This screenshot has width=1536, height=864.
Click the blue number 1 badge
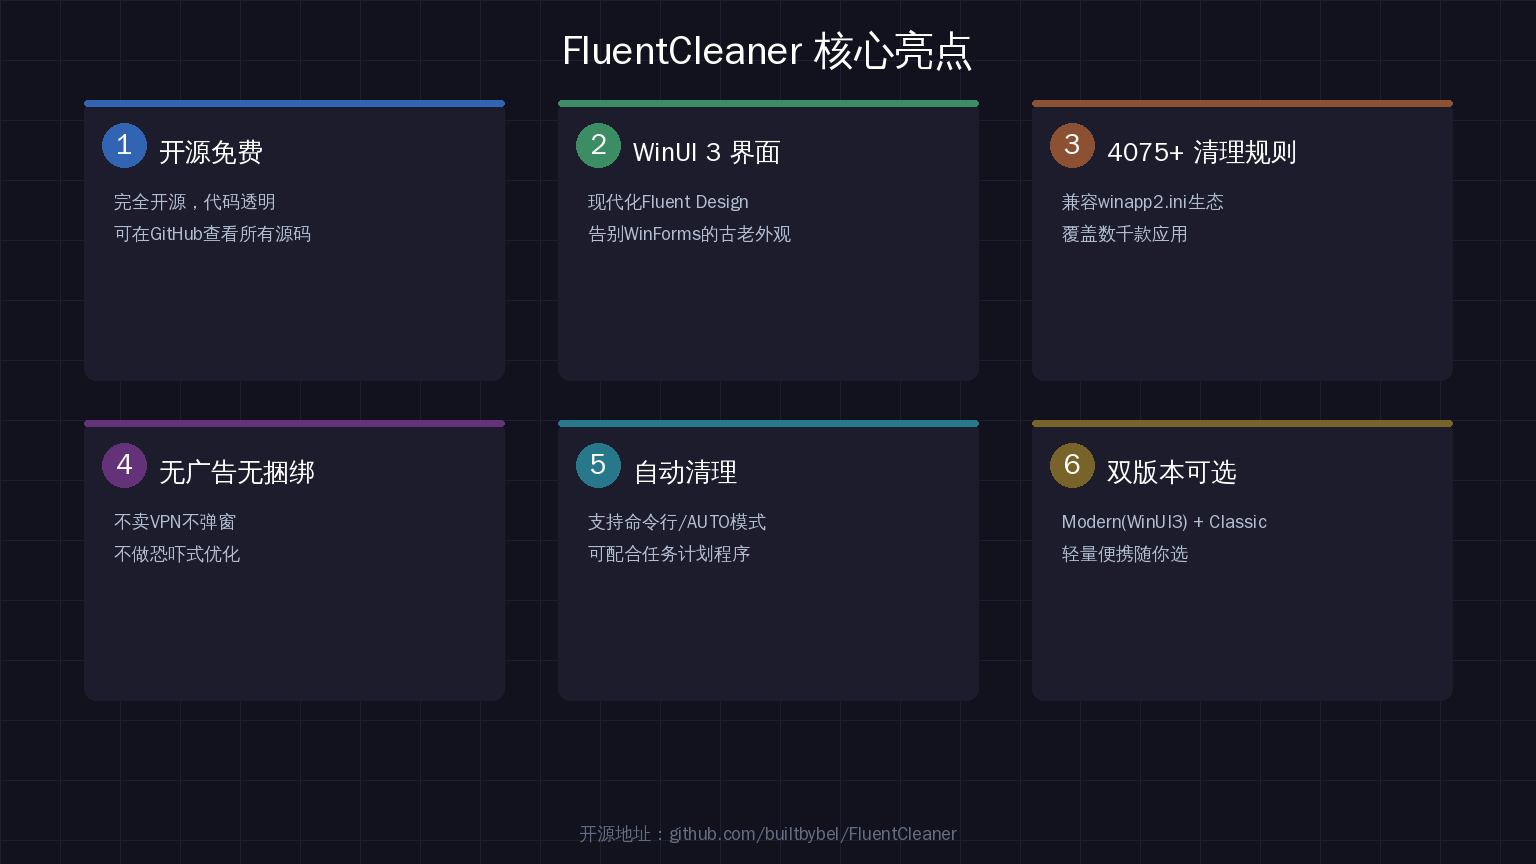tap(124, 145)
